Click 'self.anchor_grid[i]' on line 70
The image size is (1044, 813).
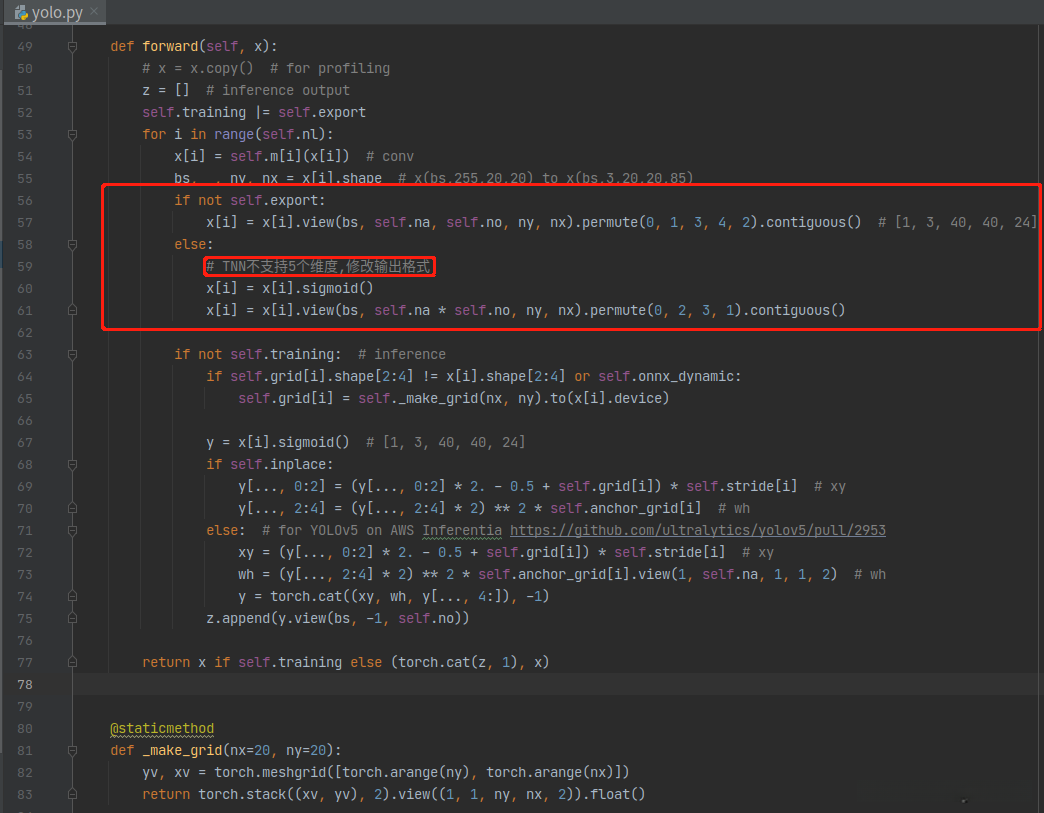tap(625, 508)
